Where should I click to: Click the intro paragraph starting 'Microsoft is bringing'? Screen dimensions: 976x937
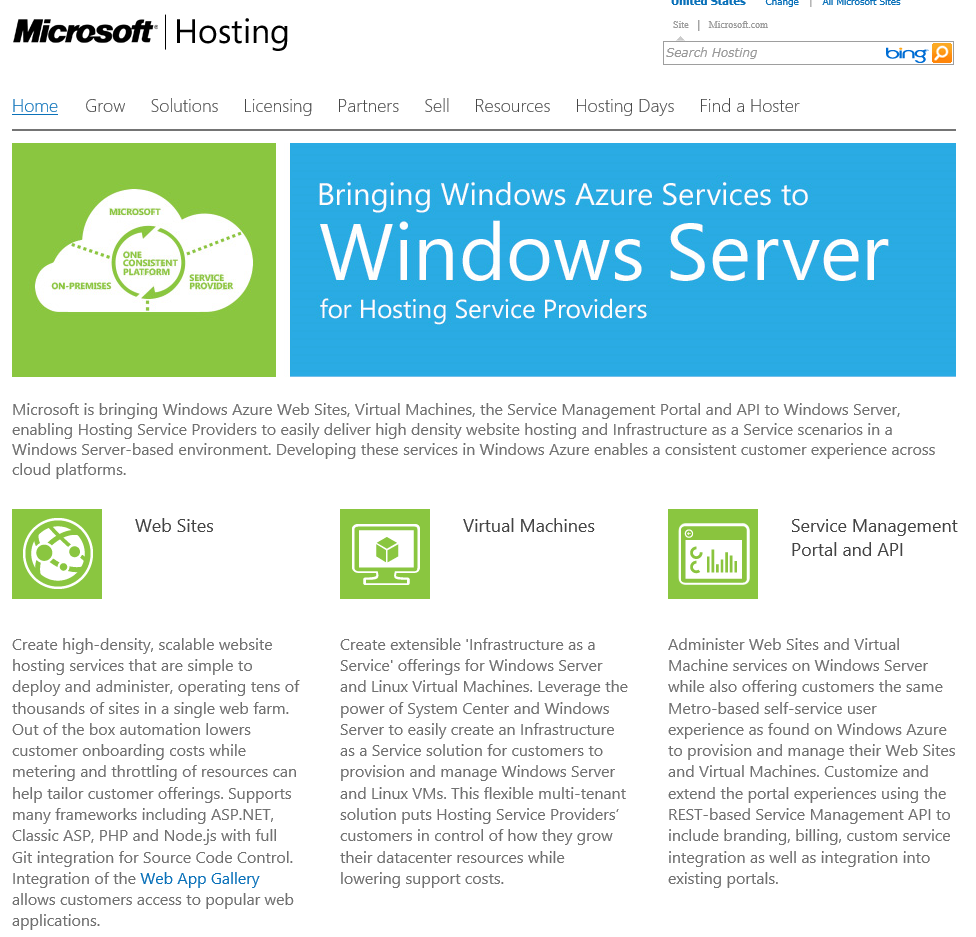pyautogui.click(x=474, y=440)
